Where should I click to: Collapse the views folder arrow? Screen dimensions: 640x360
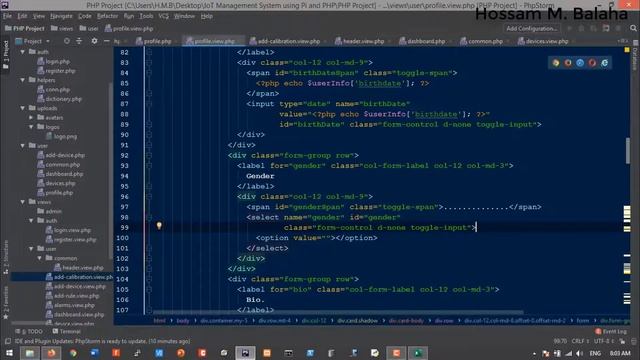pyautogui.click(x=23, y=202)
